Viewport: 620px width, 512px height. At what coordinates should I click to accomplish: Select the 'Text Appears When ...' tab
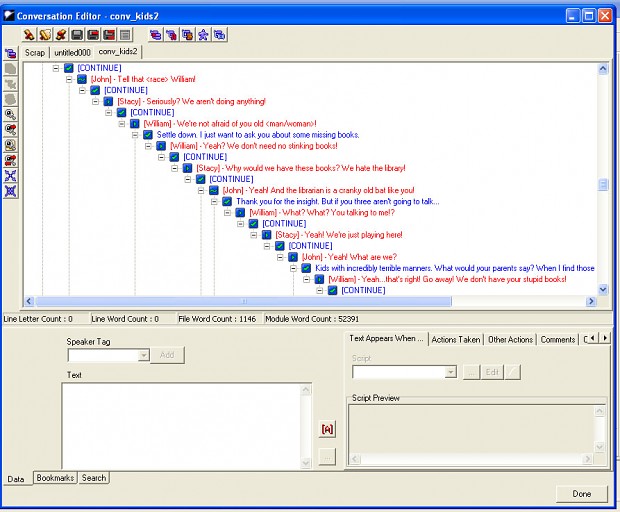(x=386, y=338)
